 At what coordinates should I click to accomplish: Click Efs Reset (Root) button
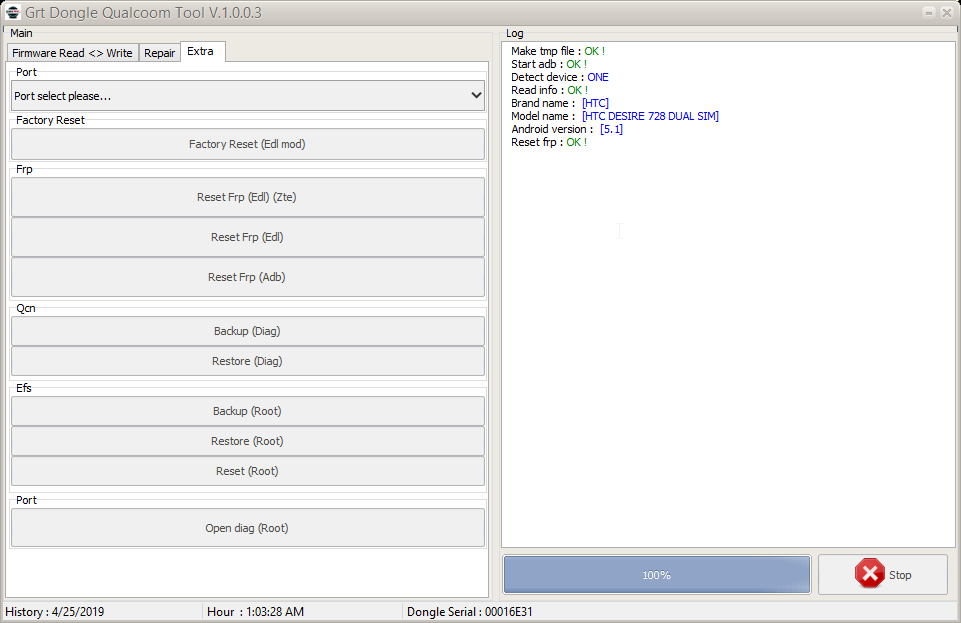pyautogui.click(x=248, y=471)
